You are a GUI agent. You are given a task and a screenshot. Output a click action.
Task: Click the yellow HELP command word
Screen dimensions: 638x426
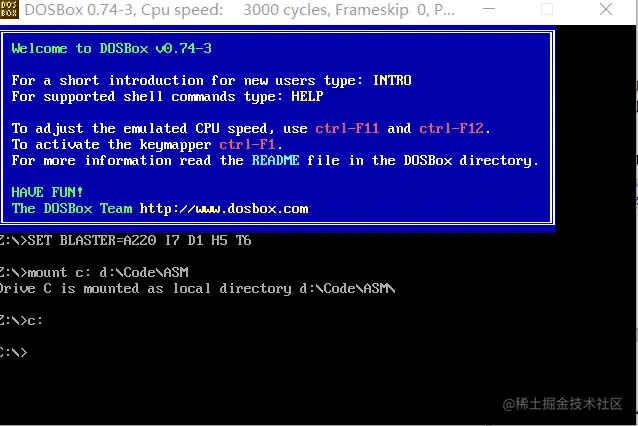click(x=307, y=96)
